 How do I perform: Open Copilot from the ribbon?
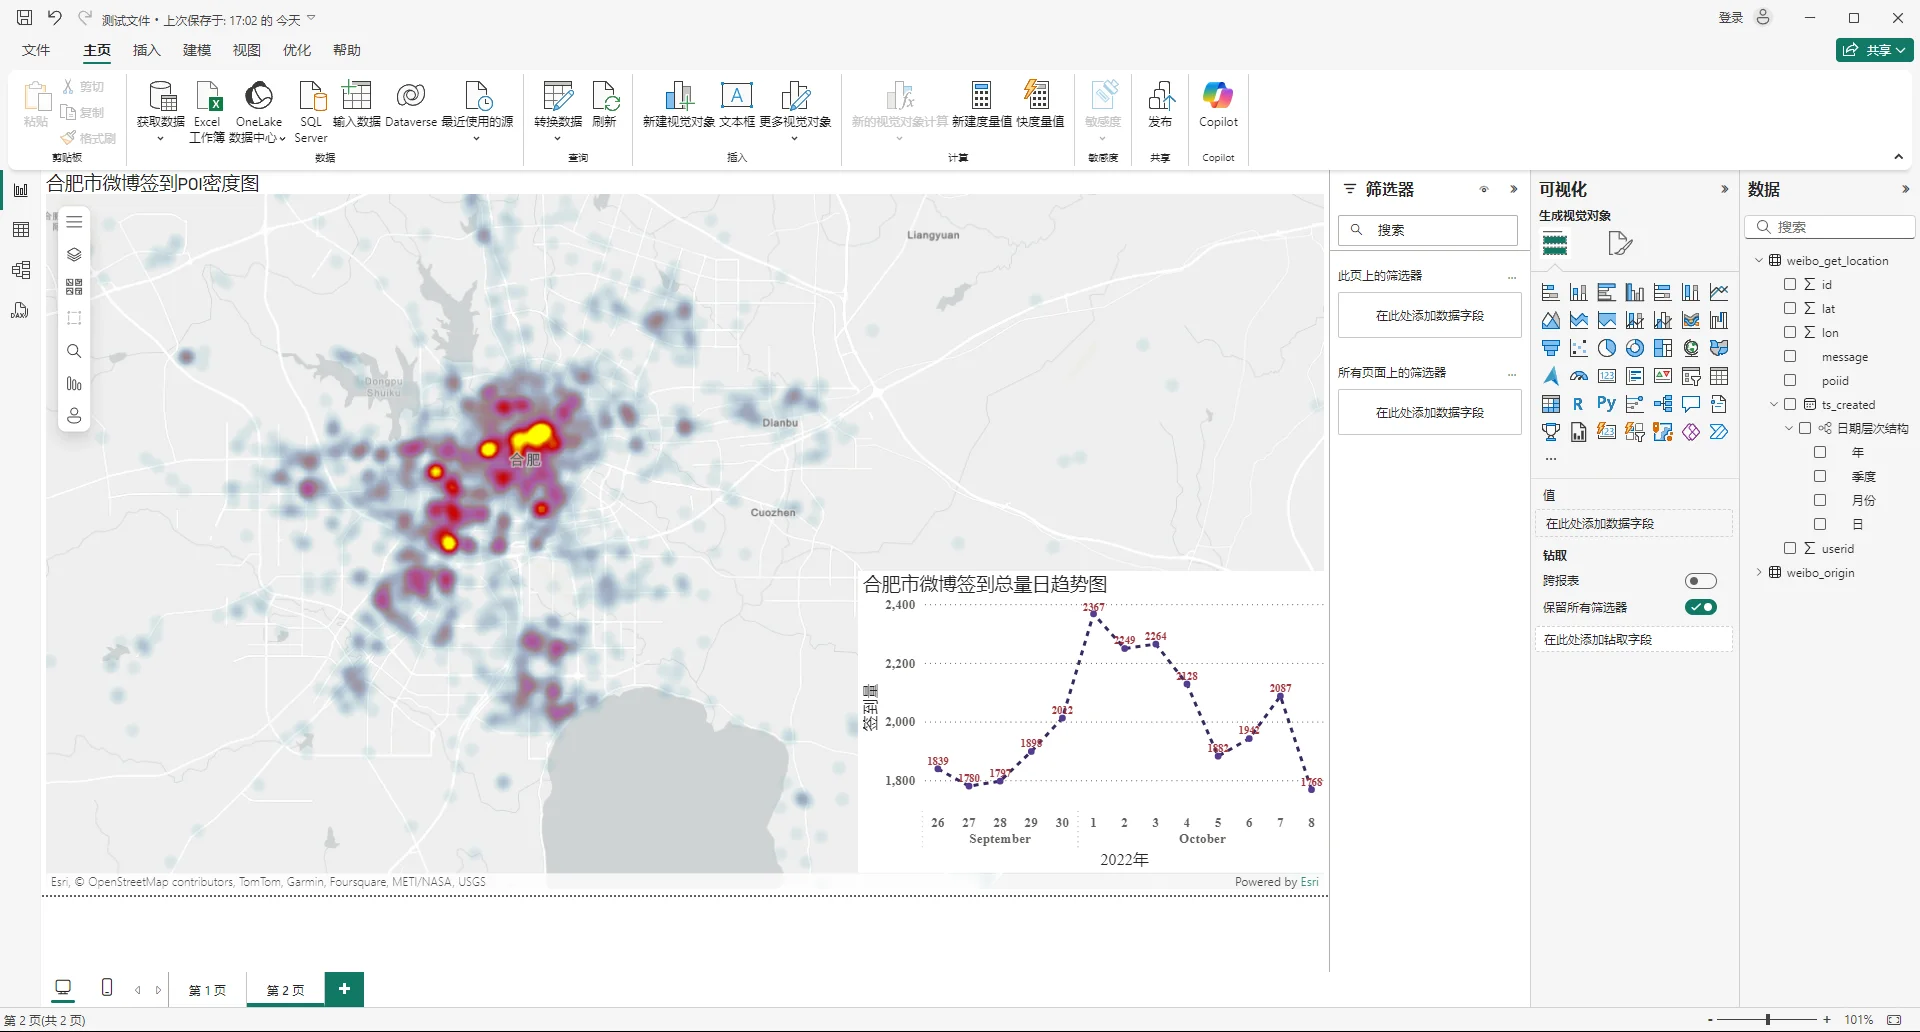(1217, 105)
